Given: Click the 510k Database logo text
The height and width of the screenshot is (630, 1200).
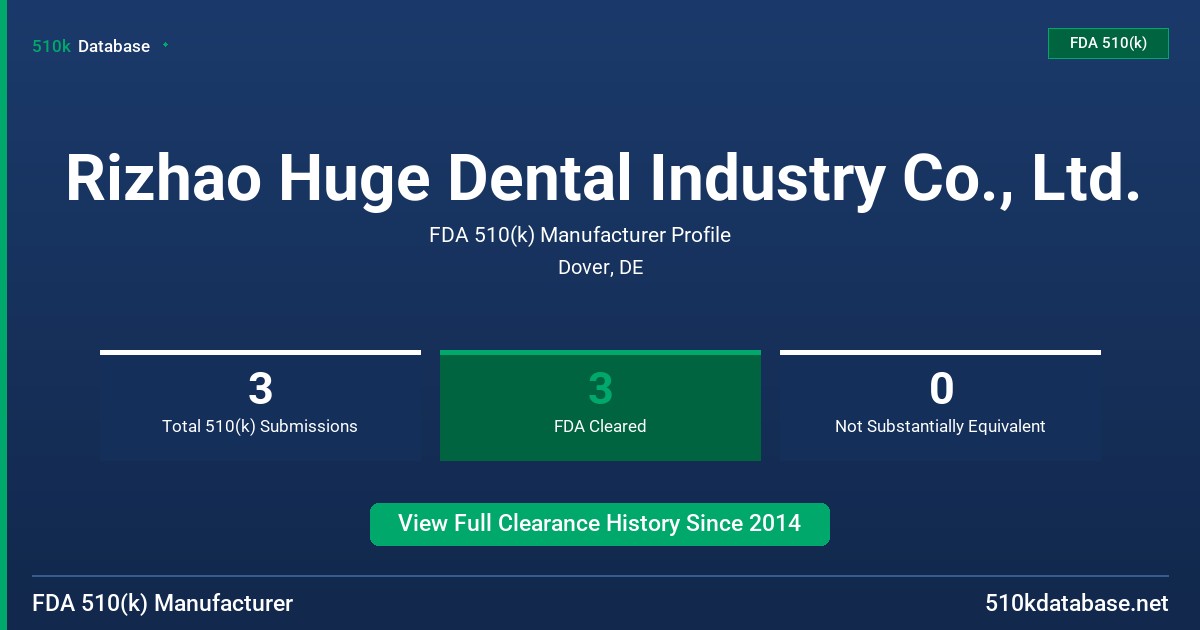Looking at the screenshot, I should pos(91,46).
